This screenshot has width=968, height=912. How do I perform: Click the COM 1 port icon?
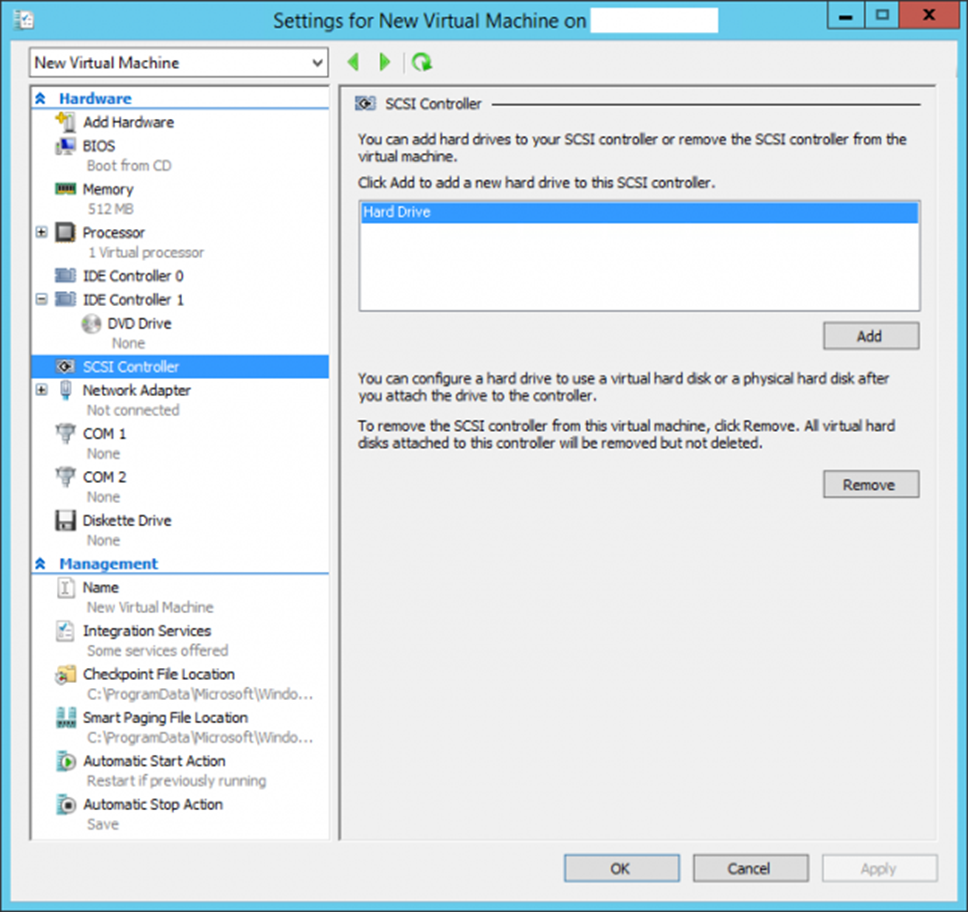[x=65, y=433]
